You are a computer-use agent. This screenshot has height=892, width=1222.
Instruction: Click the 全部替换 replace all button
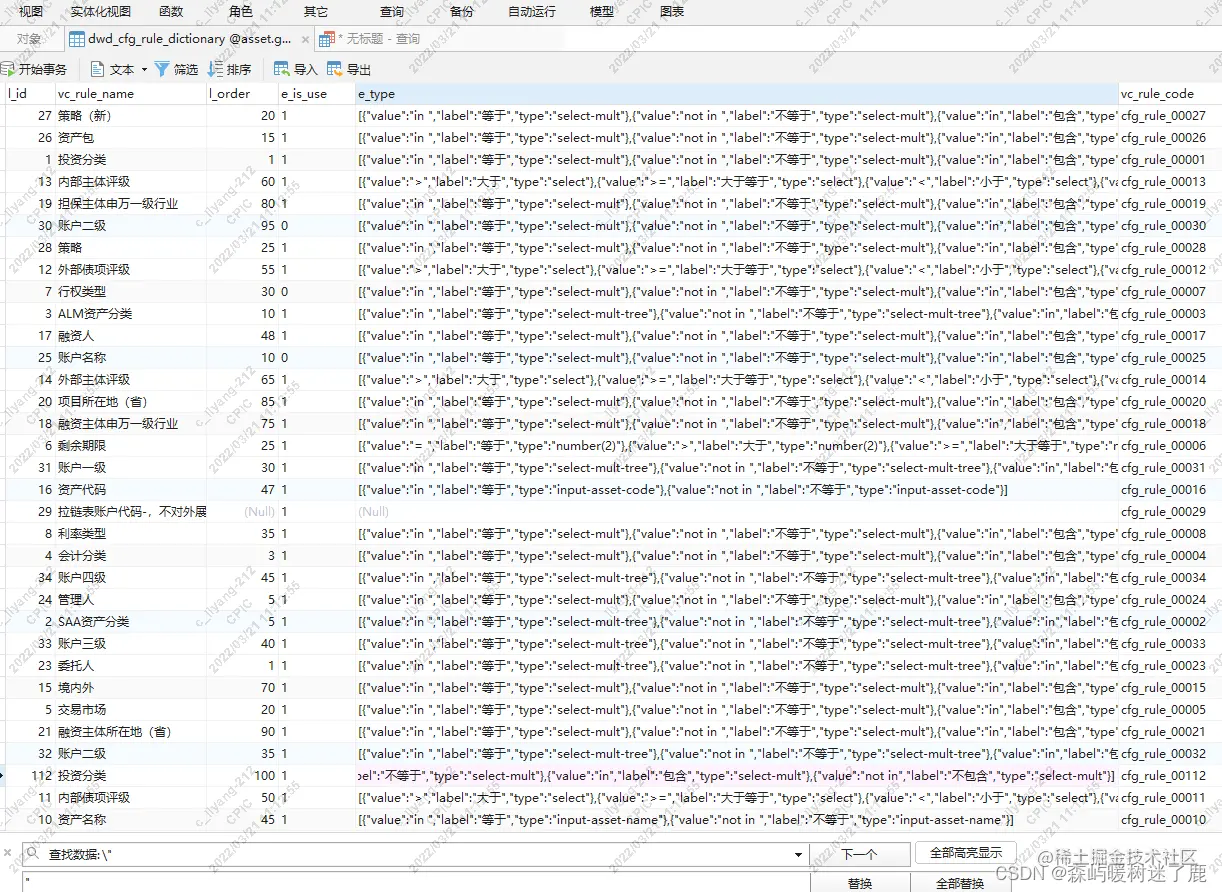tap(960, 883)
